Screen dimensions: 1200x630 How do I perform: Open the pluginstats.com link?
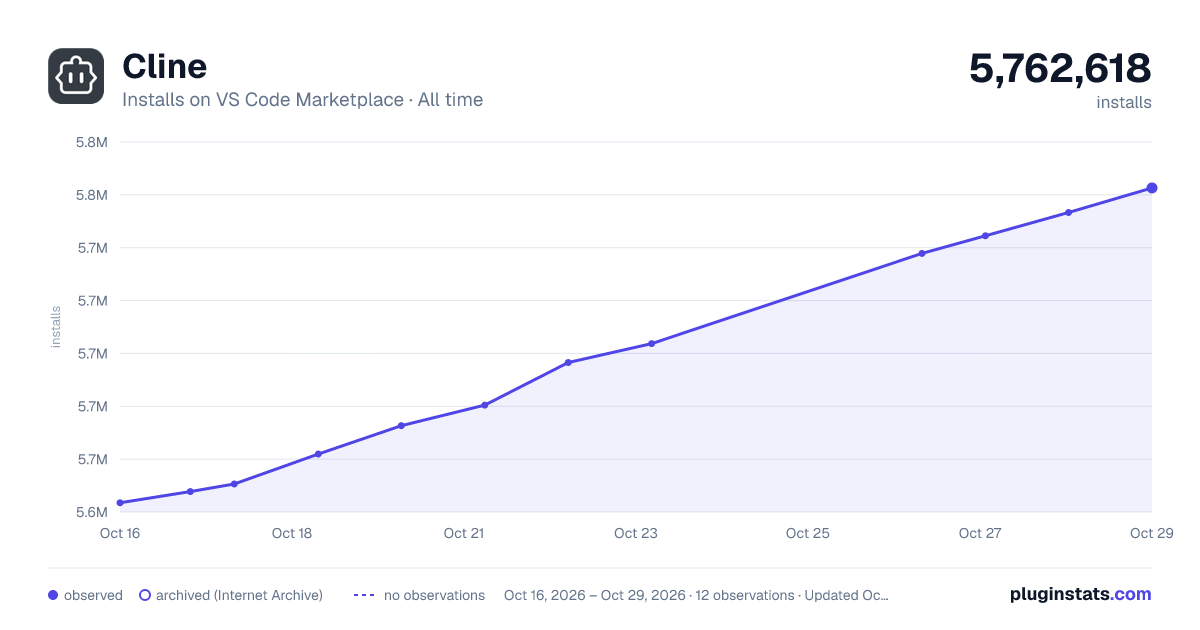pyautogui.click(x=1080, y=594)
